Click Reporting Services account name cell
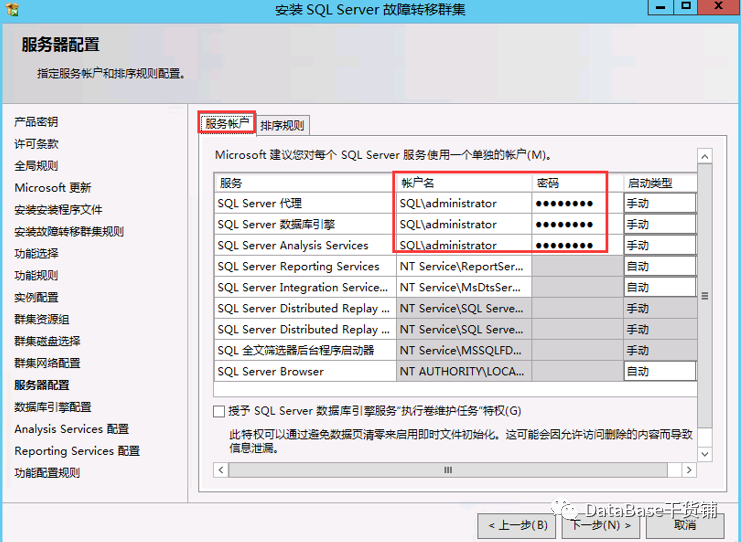 coord(464,267)
